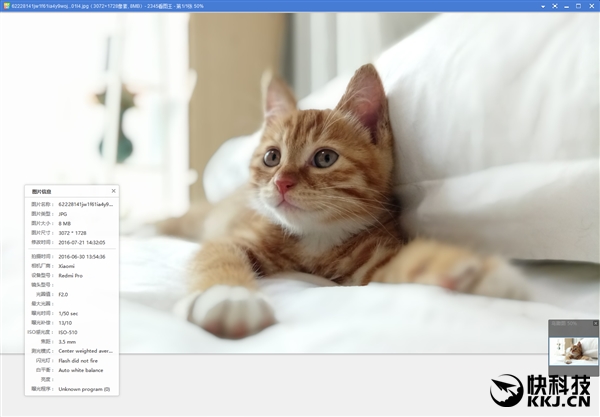Select the F2.0 aperture value
The width and height of the screenshot is (600, 417).
click(x=65, y=295)
